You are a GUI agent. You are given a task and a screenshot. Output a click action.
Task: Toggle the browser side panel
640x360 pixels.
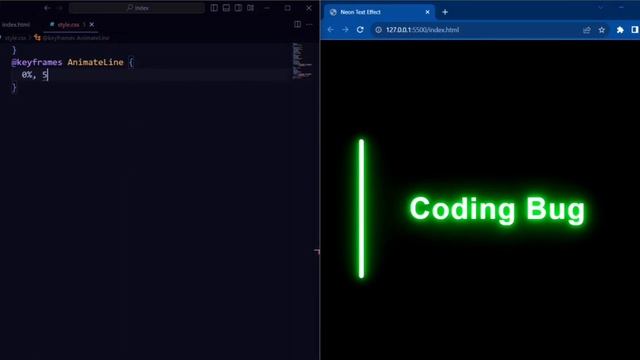tap(635, 30)
